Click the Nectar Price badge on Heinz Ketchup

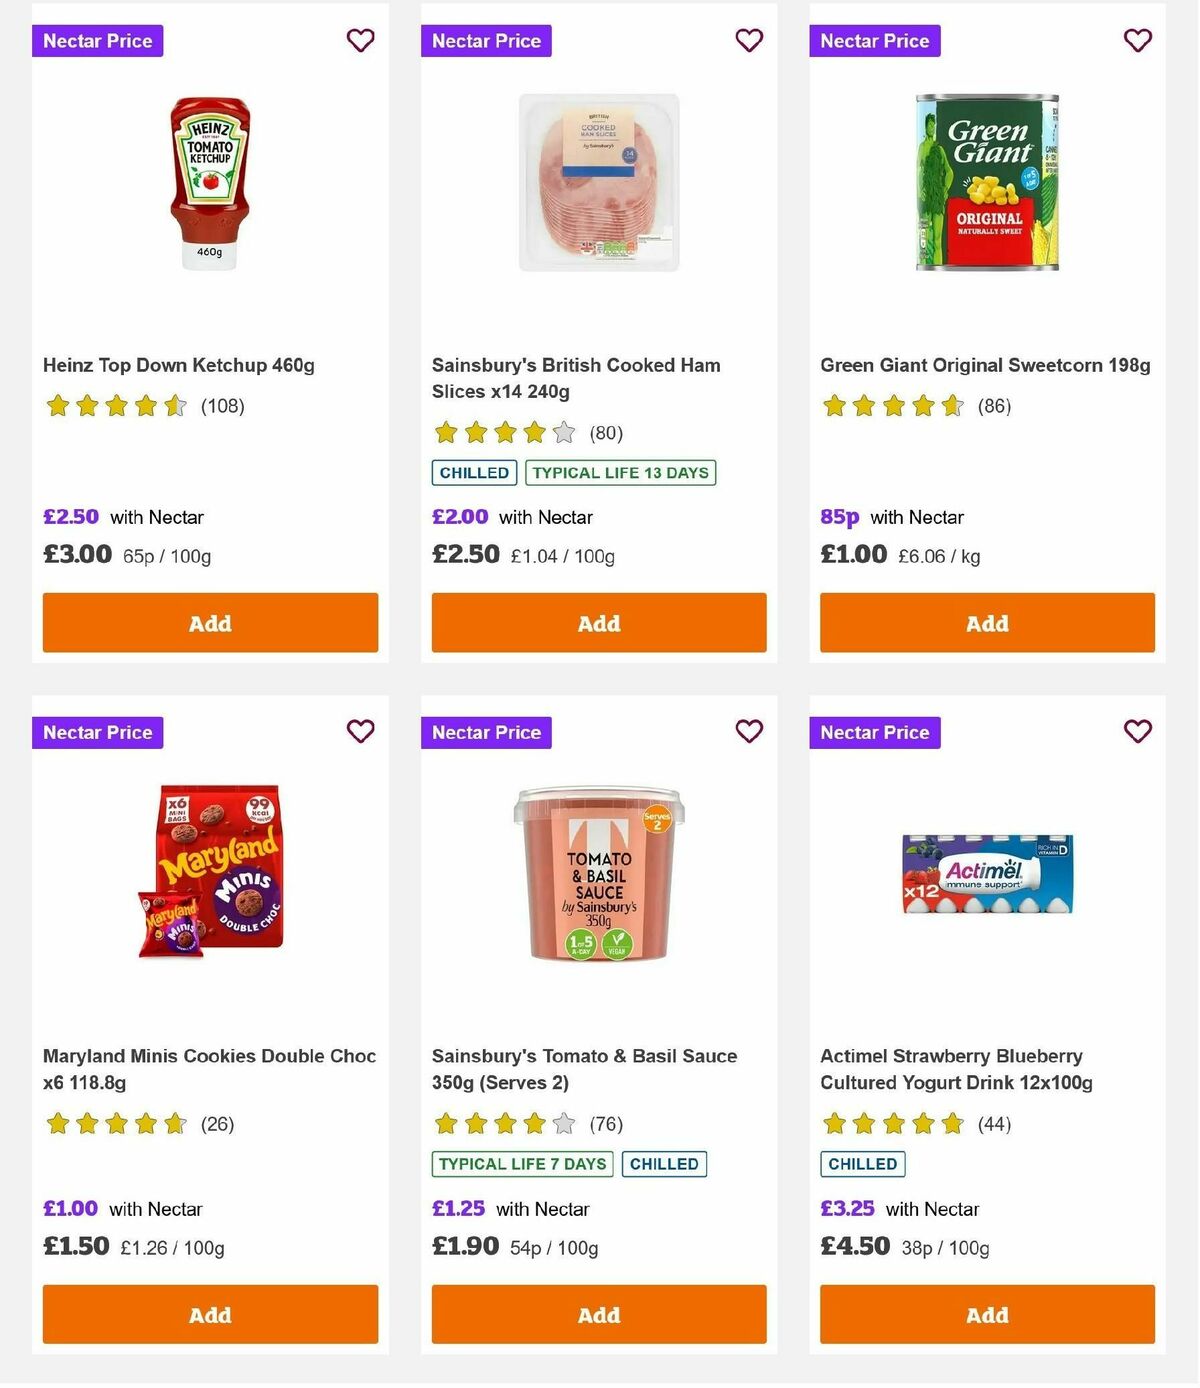coord(97,41)
